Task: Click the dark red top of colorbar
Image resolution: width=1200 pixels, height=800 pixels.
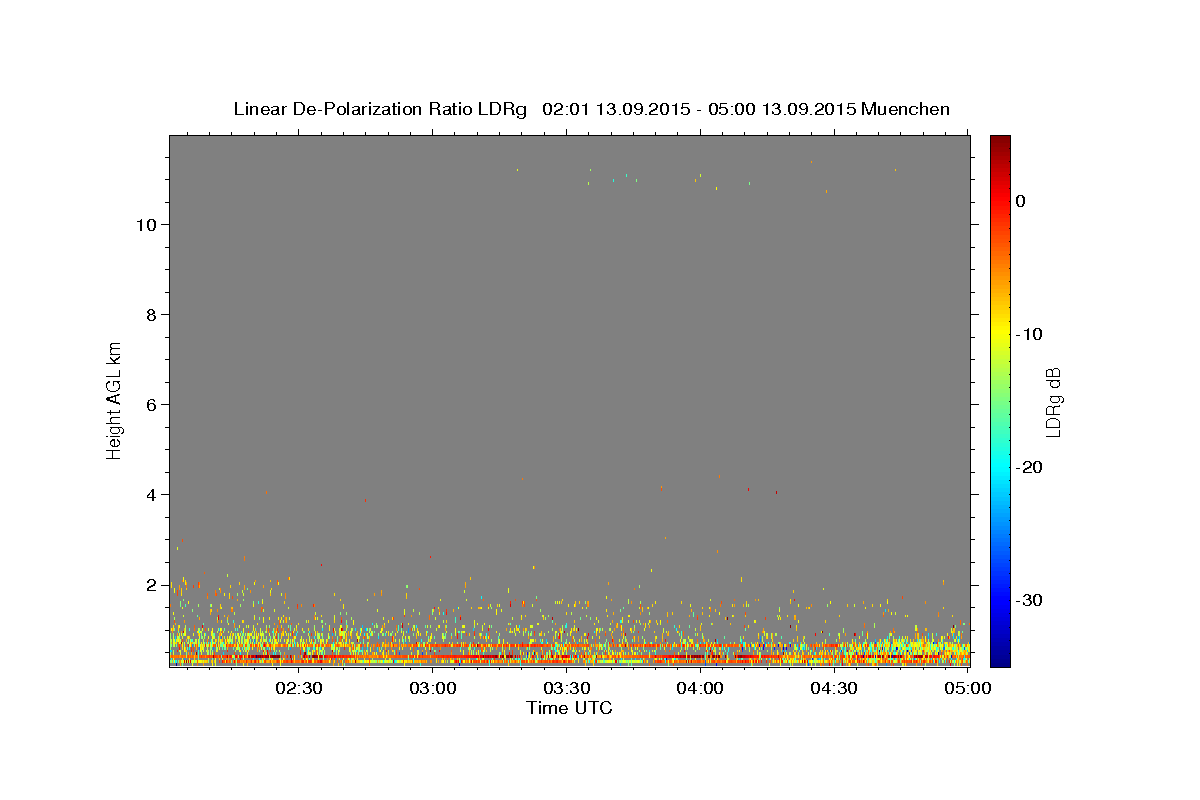Action: point(1000,142)
